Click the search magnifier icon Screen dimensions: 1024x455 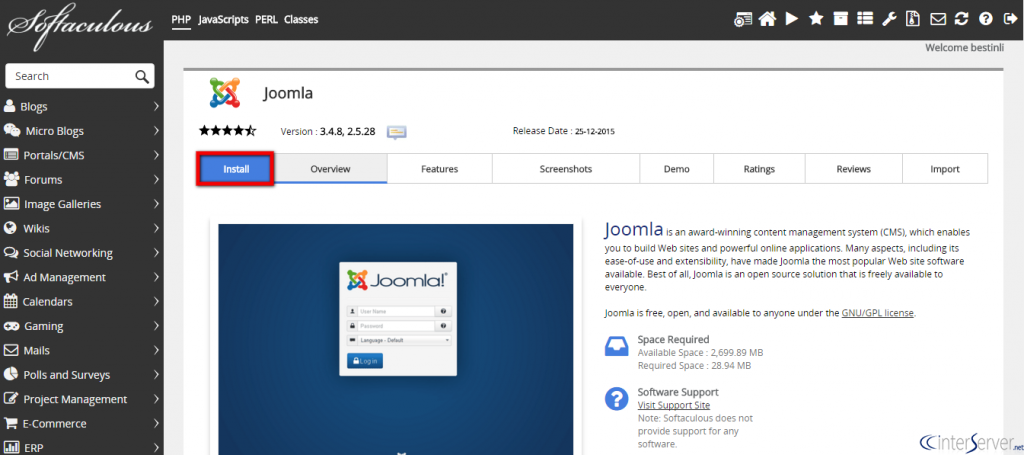[x=142, y=76]
